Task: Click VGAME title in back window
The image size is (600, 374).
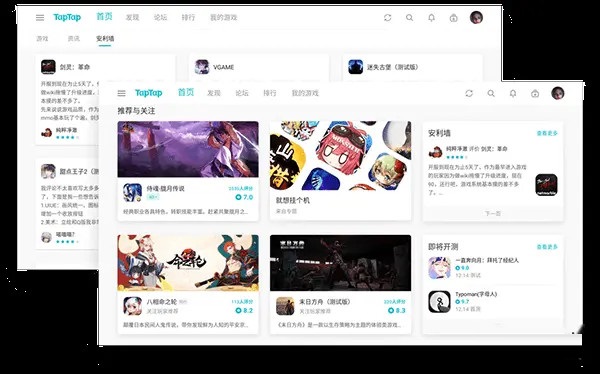Action: (x=223, y=67)
